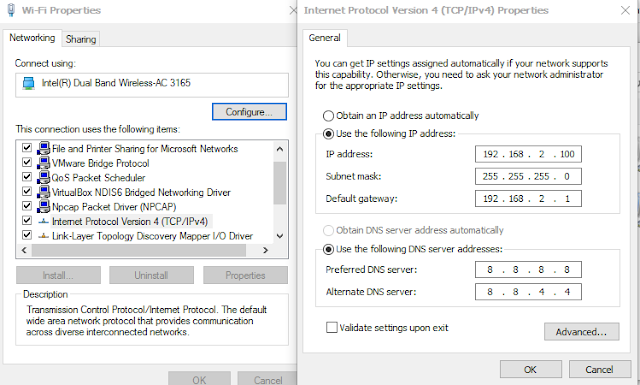Click the Subnet mask field
The image size is (640, 385).
[x=528, y=176]
